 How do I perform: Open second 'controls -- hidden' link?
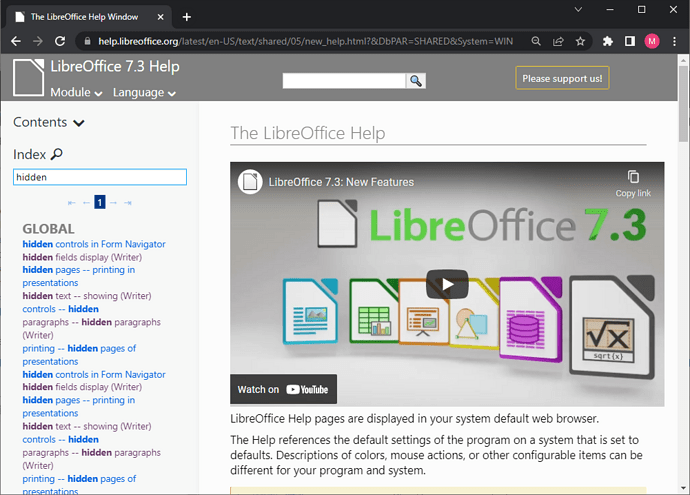coord(61,440)
